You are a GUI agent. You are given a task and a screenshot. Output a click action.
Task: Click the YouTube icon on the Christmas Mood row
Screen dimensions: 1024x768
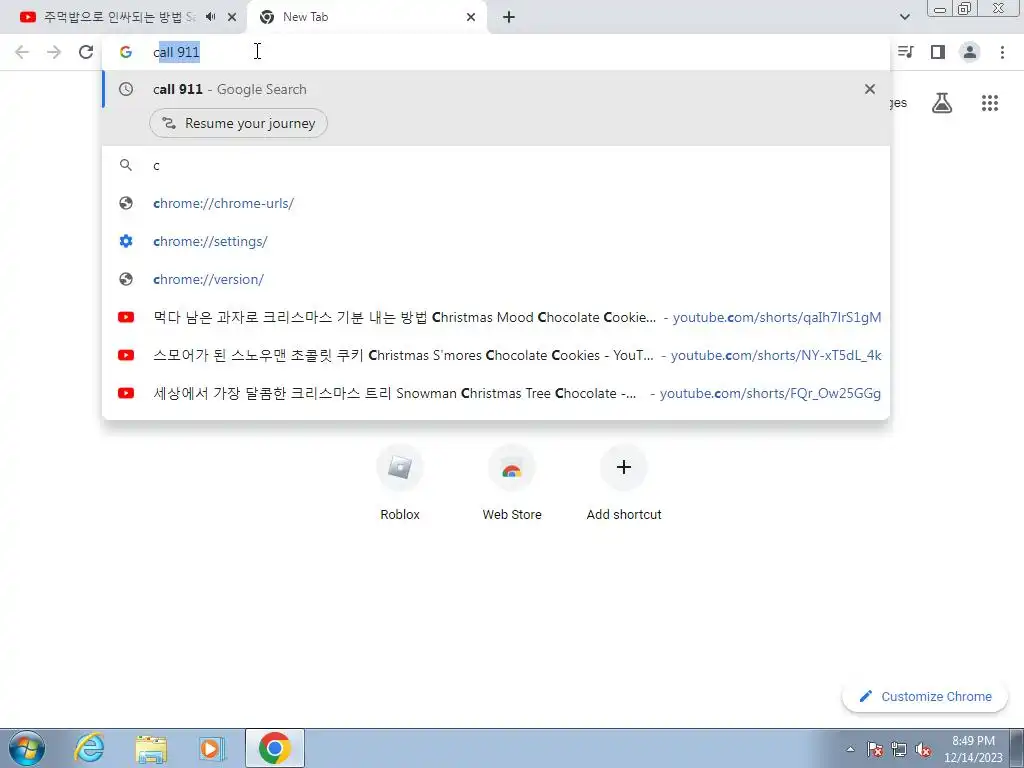coord(126,317)
